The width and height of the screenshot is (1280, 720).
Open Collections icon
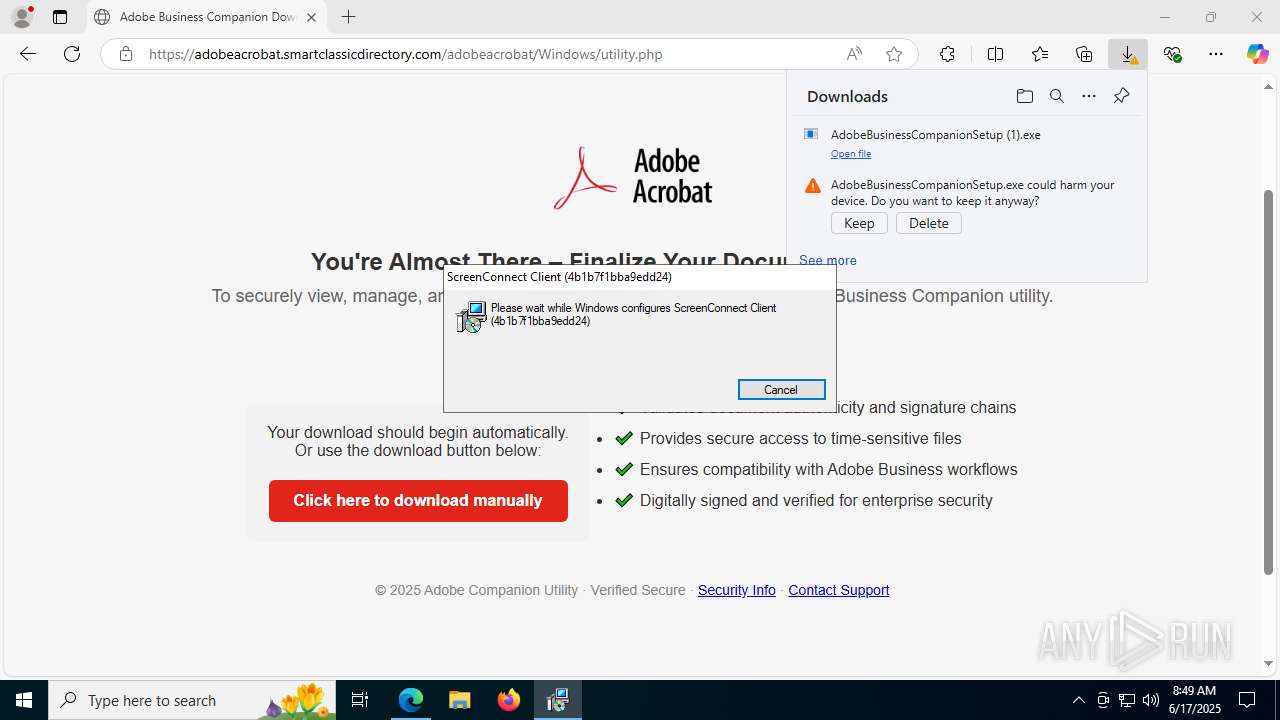click(x=1084, y=54)
